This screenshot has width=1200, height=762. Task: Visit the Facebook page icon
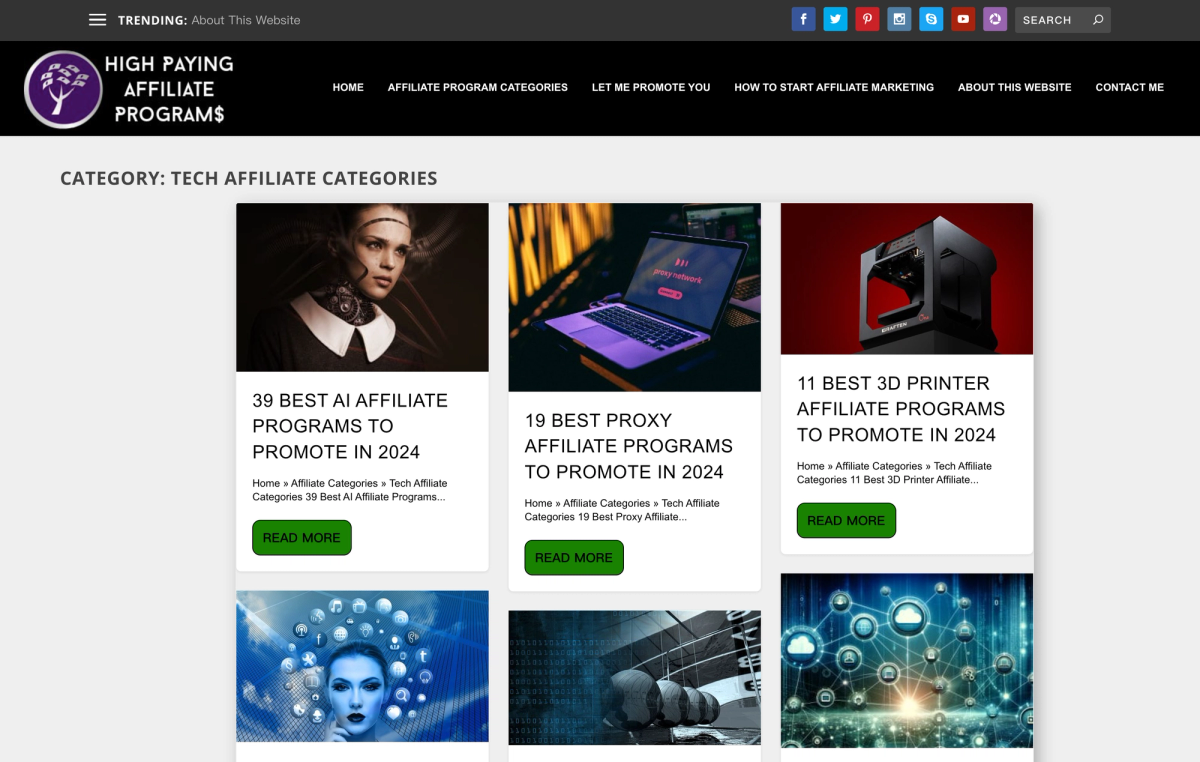(803, 19)
